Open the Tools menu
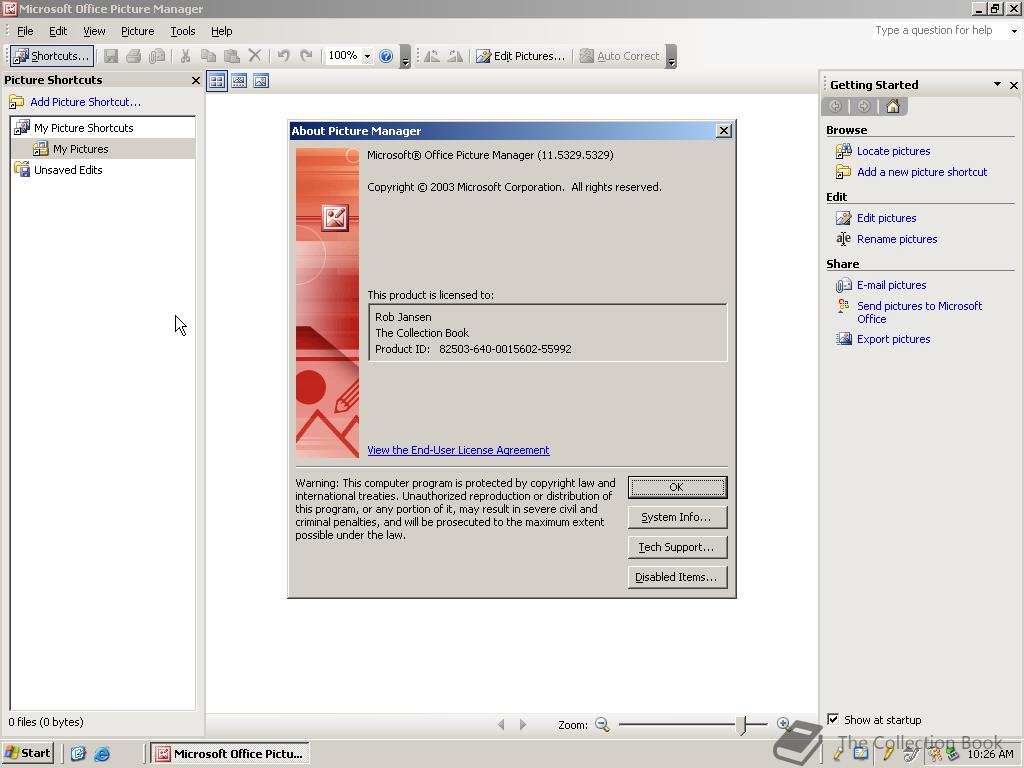The height and width of the screenshot is (768, 1024). tap(183, 31)
